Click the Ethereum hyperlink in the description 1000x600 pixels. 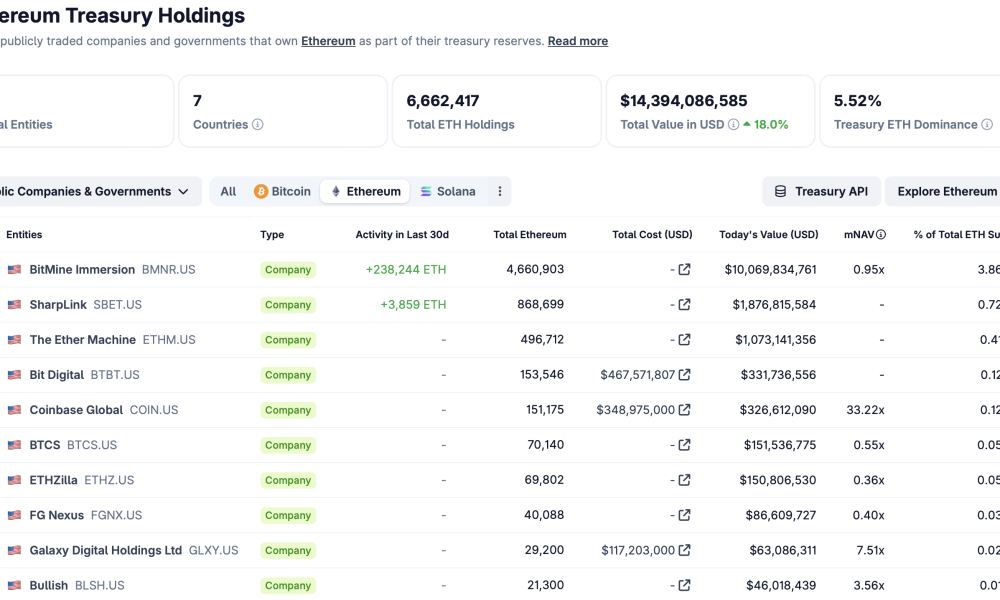click(328, 41)
